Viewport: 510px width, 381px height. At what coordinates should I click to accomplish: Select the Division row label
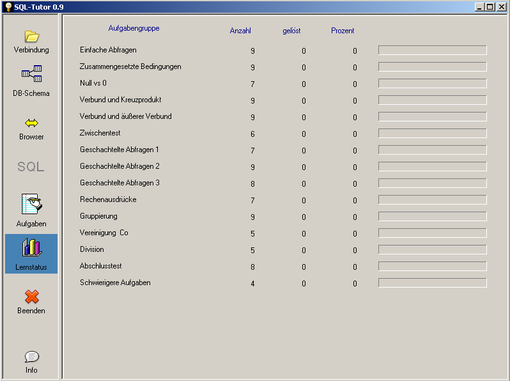tap(92, 249)
